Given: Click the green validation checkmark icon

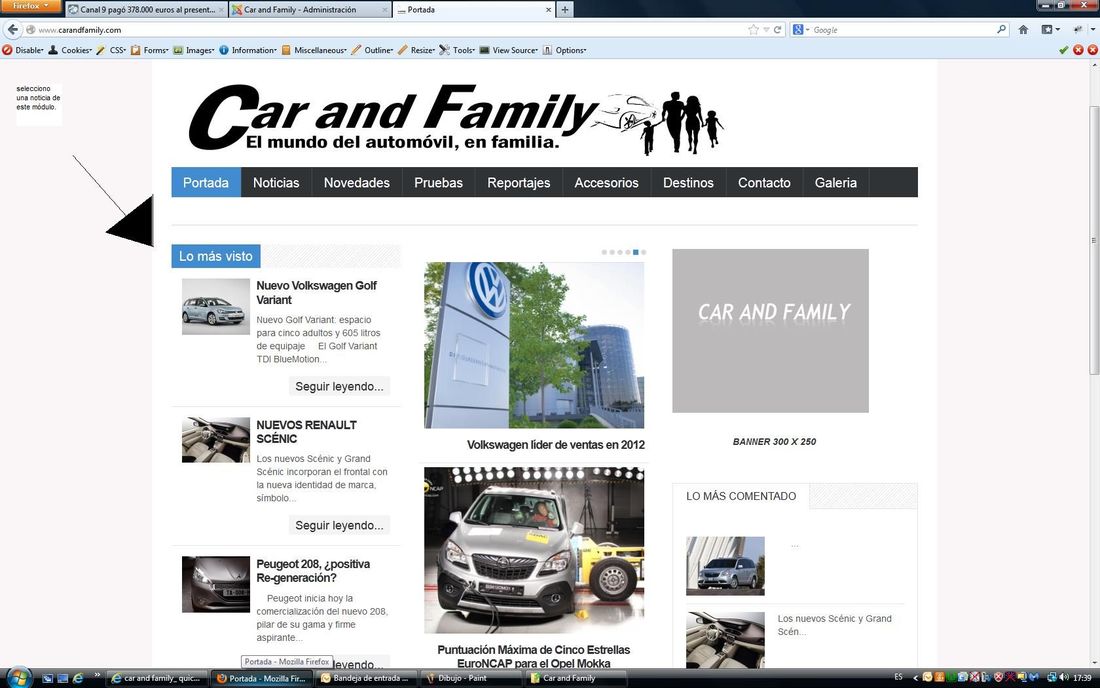Looking at the screenshot, I should coord(1064,50).
